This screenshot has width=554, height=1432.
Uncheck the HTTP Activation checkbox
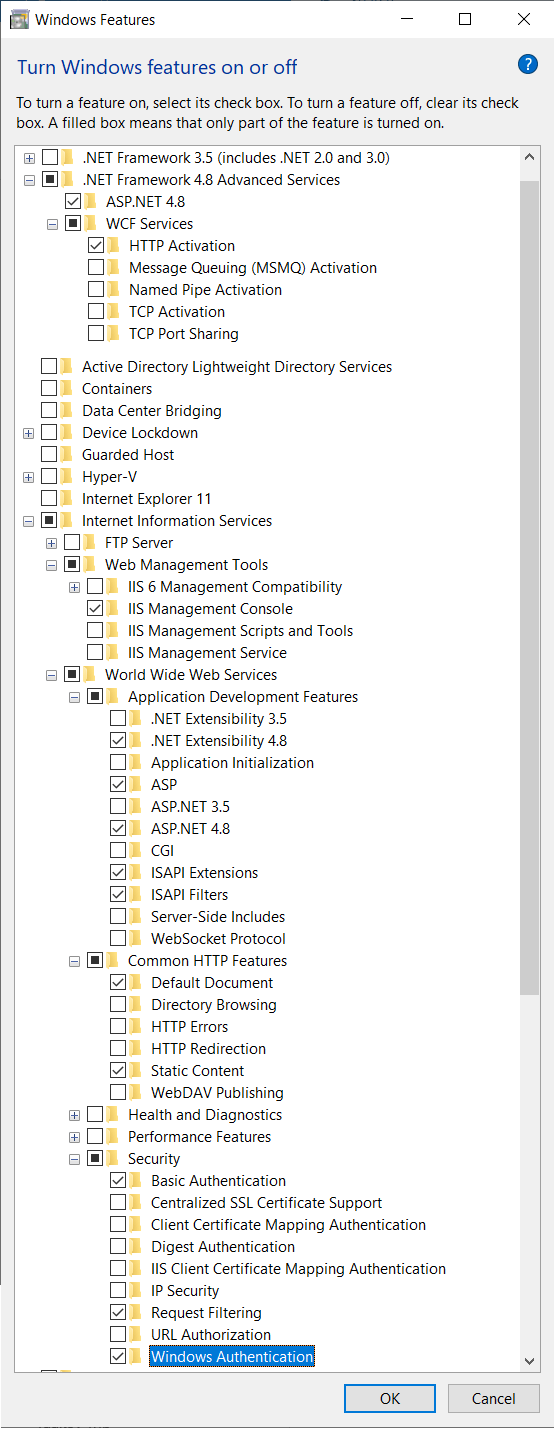pos(96,246)
